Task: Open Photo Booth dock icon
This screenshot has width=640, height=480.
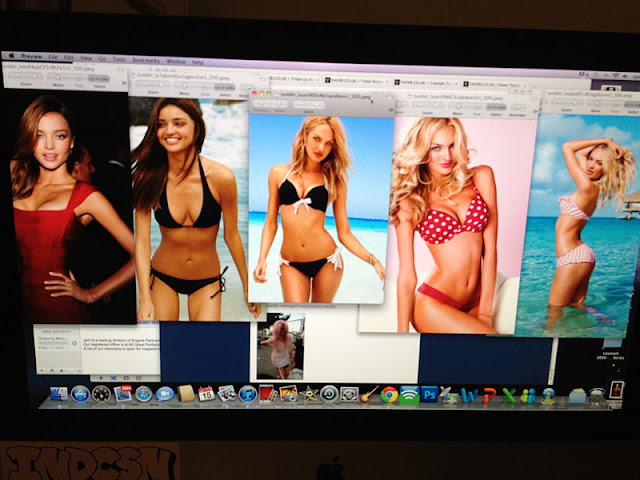Action: click(x=267, y=393)
